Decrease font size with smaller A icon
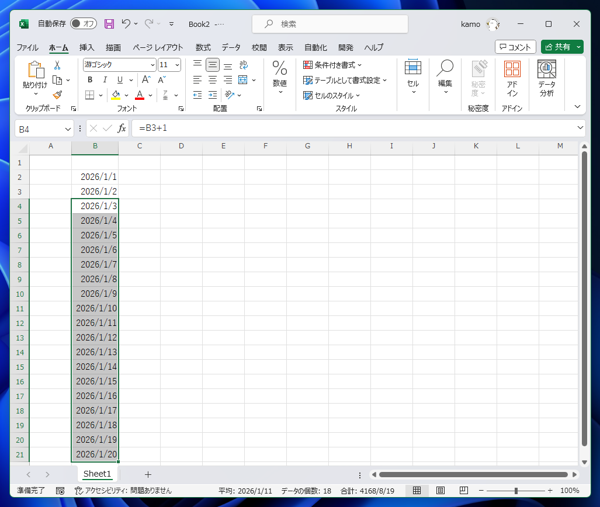 click(161, 80)
